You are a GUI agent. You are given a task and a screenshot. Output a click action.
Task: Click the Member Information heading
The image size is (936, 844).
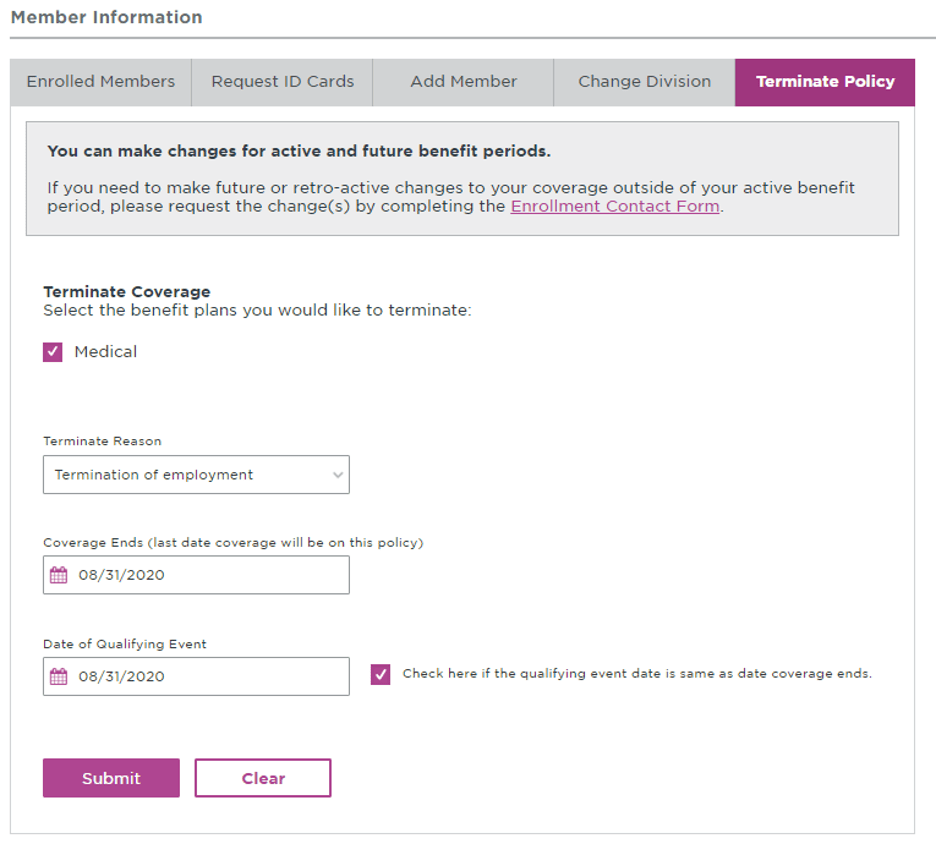point(107,17)
